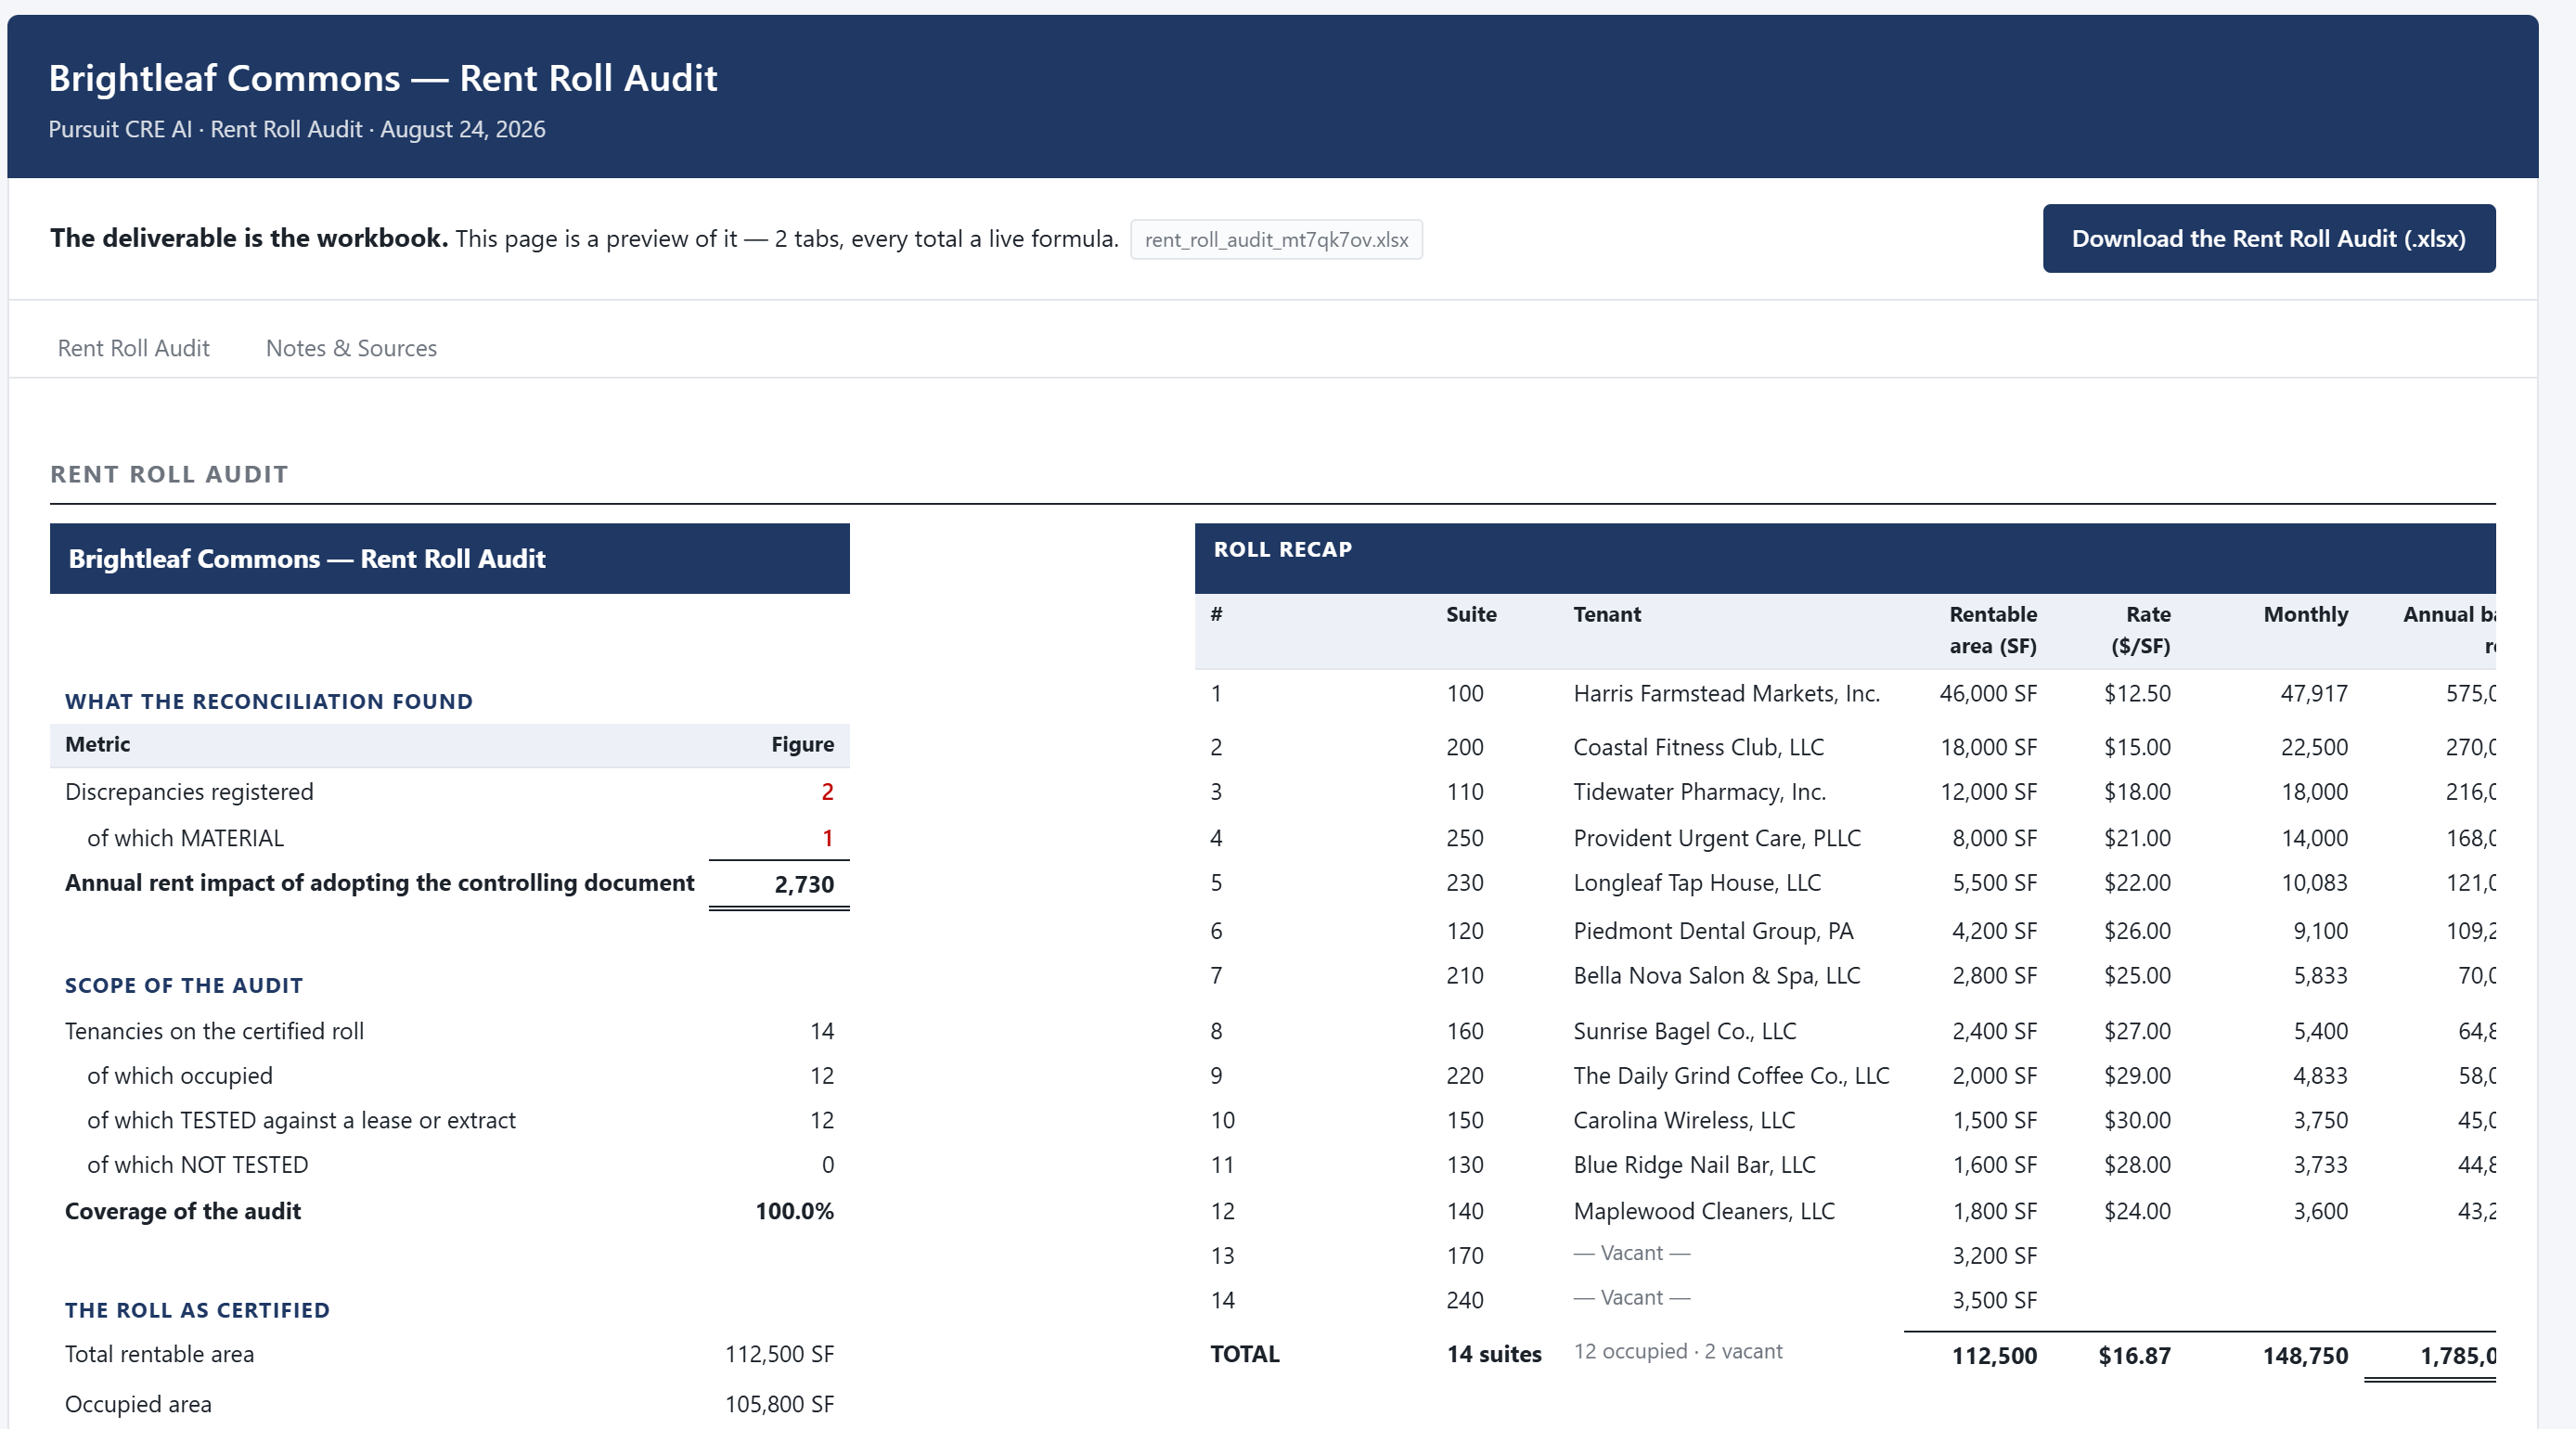Select the Rentable area (SF) column header
This screenshot has width=2576, height=1429.
coord(1992,630)
